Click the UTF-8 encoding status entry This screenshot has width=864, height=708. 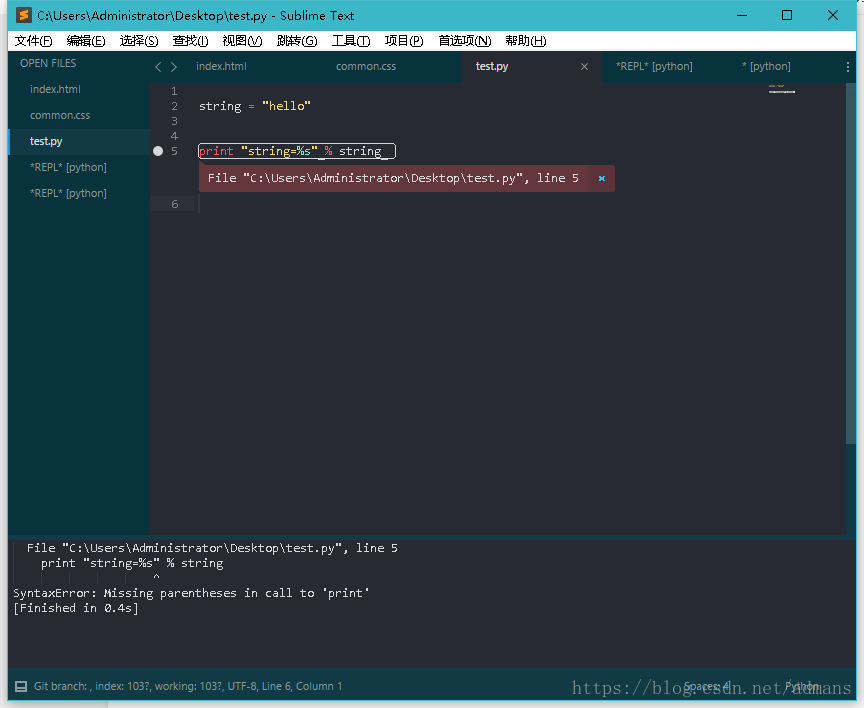tap(242, 687)
